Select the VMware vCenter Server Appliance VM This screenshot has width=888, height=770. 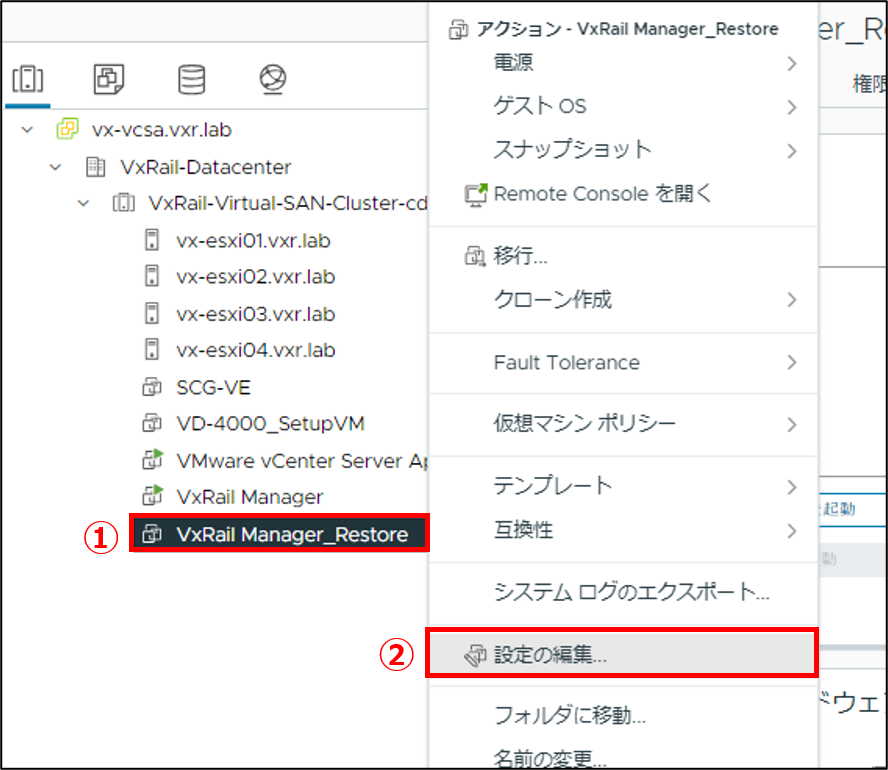[x=302, y=460]
